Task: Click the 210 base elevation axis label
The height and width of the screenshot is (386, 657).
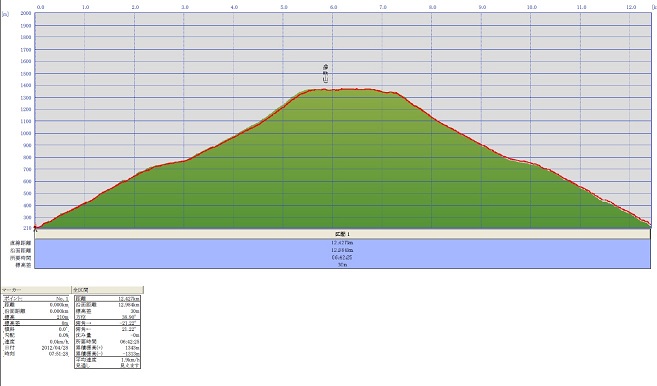Action: (x=26, y=228)
